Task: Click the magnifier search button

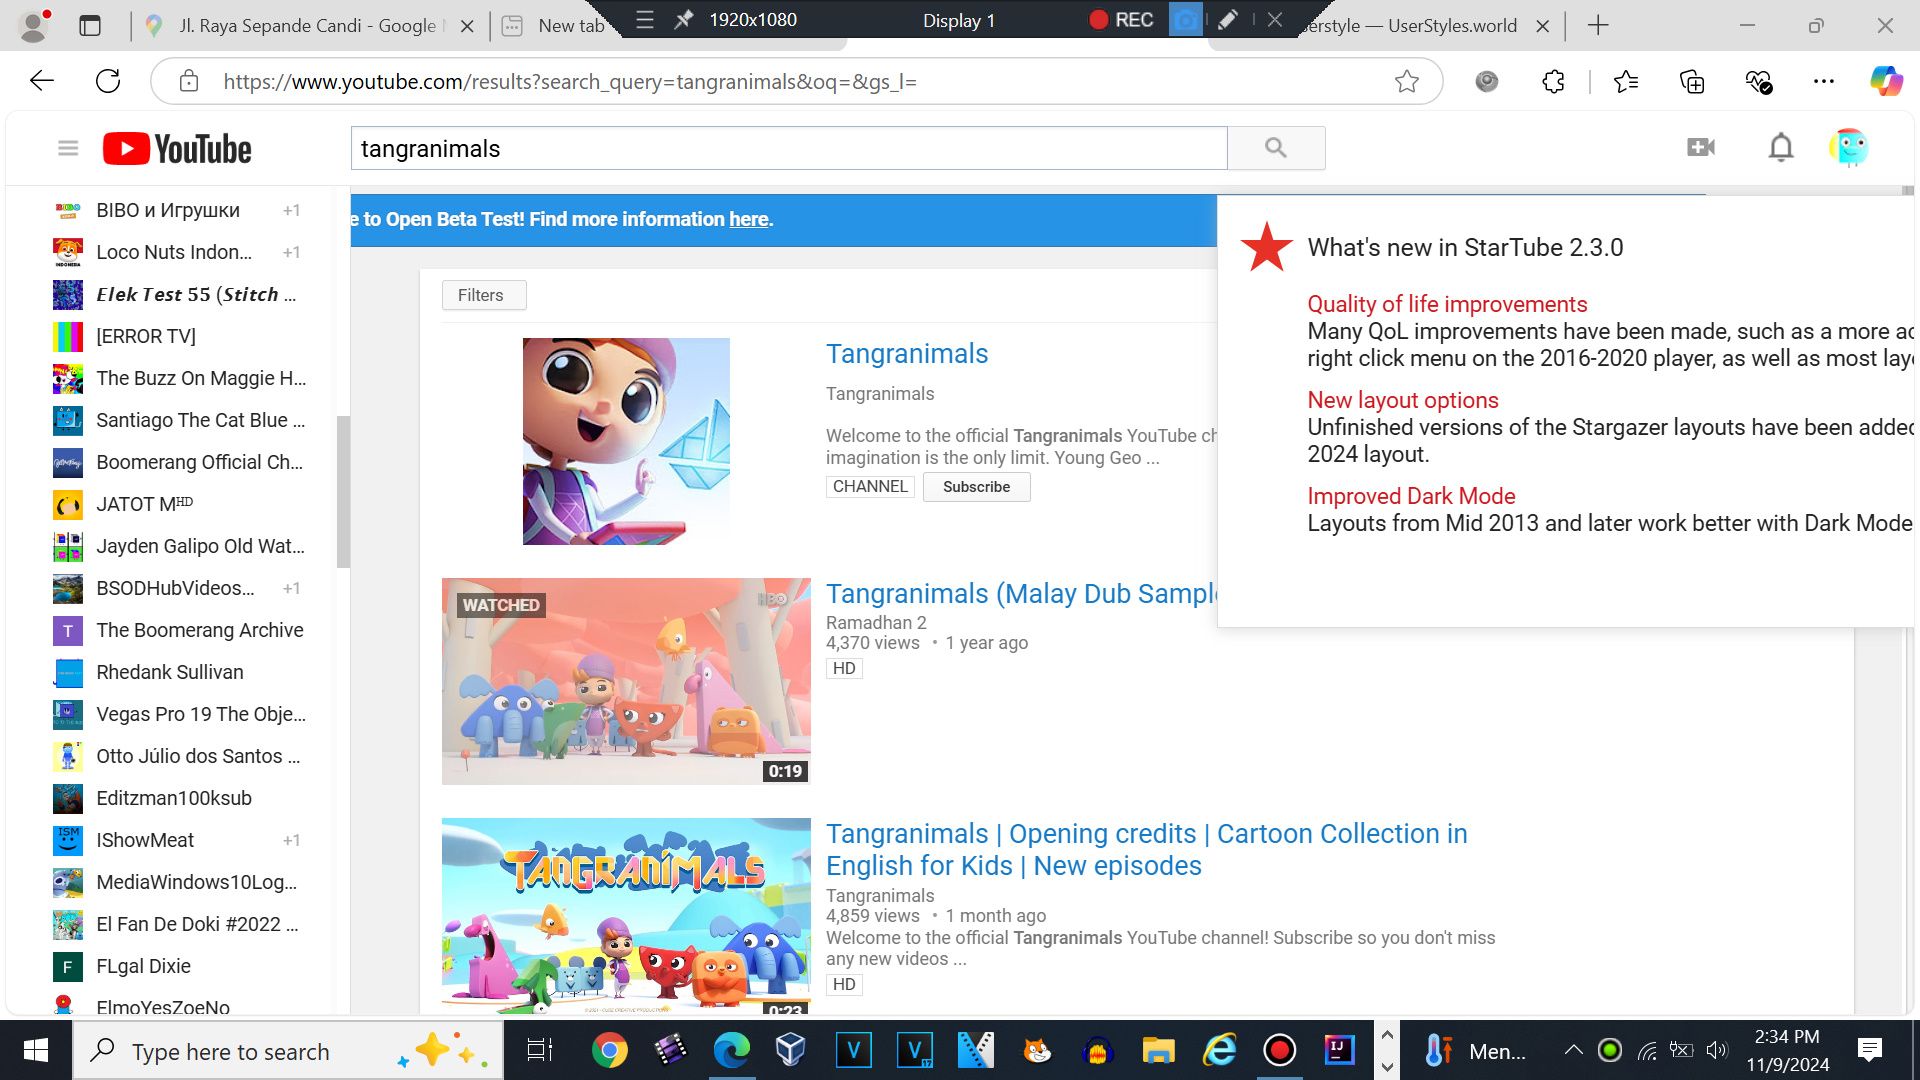Action: click(x=1276, y=148)
